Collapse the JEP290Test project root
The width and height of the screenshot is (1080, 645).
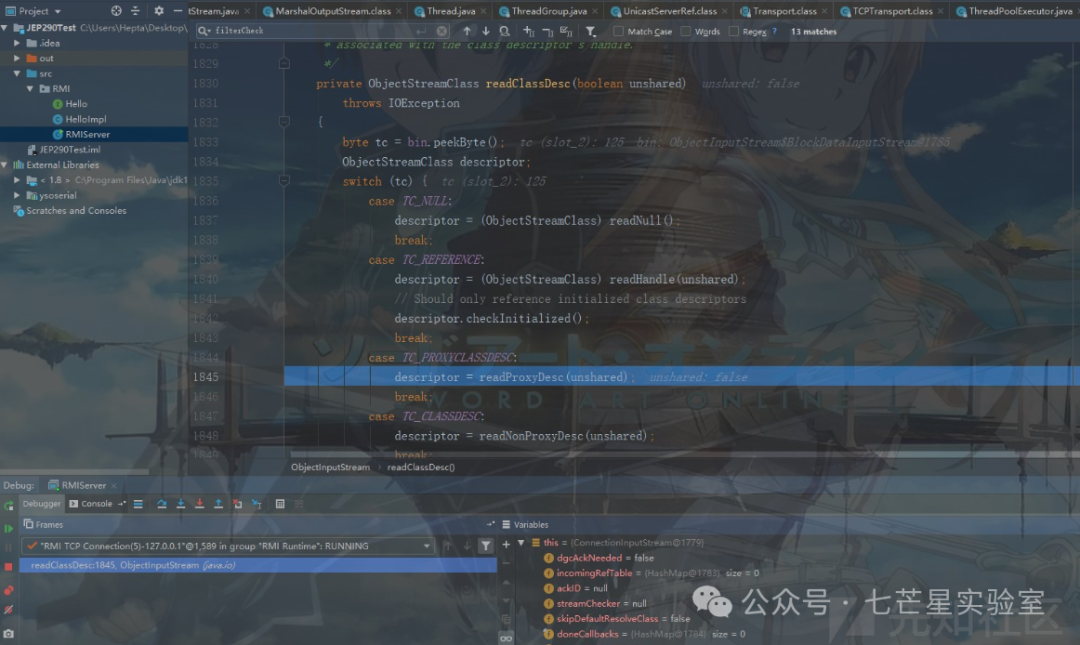coord(5,28)
